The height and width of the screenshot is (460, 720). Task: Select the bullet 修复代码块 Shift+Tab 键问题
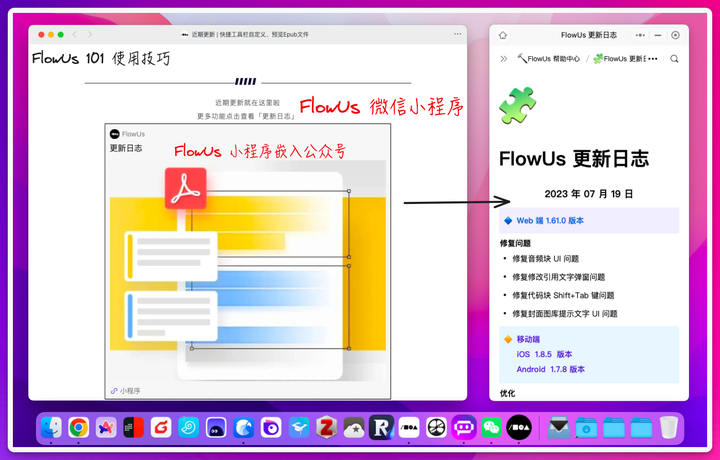pyautogui.click(x=563, y=295)
